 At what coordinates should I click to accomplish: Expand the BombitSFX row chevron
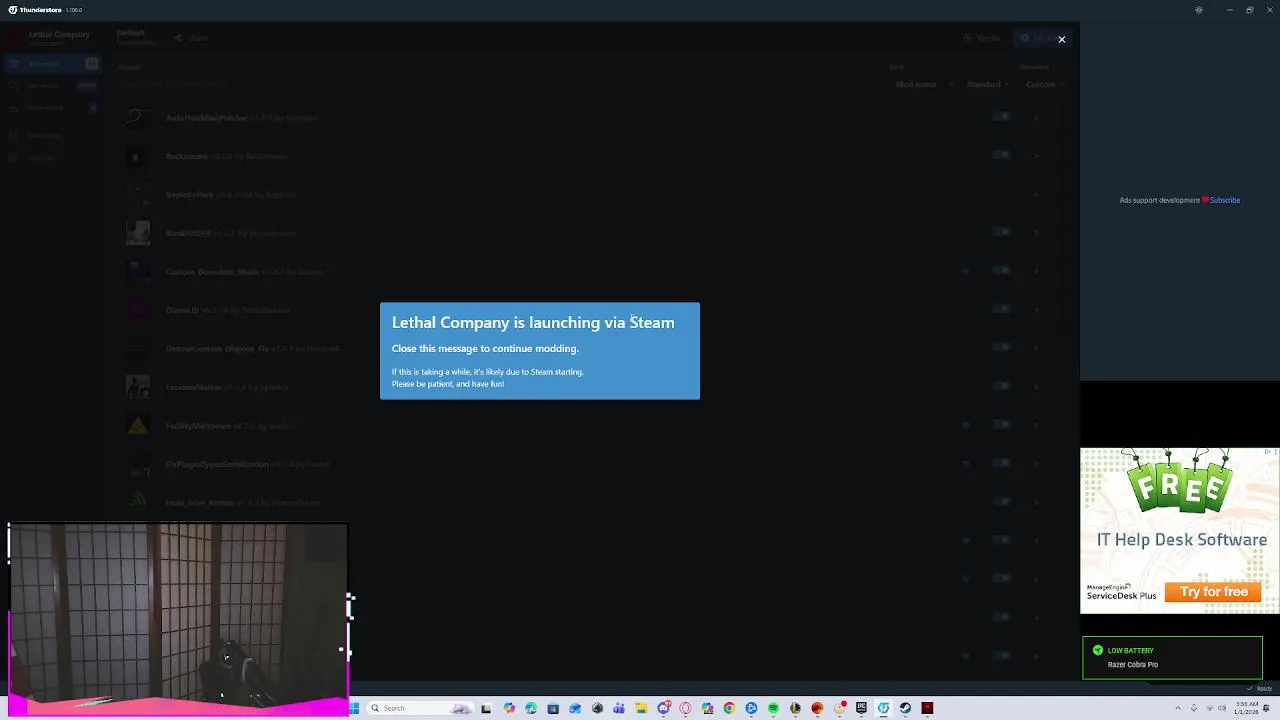pos(1037,233)
